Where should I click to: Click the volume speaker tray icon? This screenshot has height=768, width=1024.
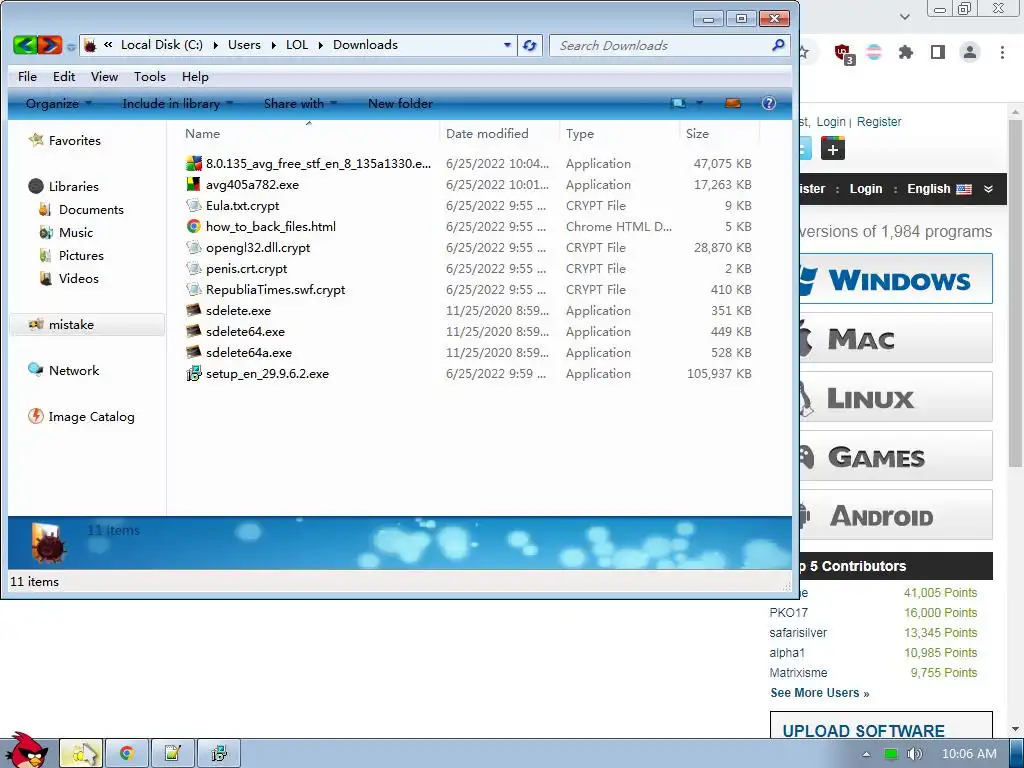click(914, 754)
